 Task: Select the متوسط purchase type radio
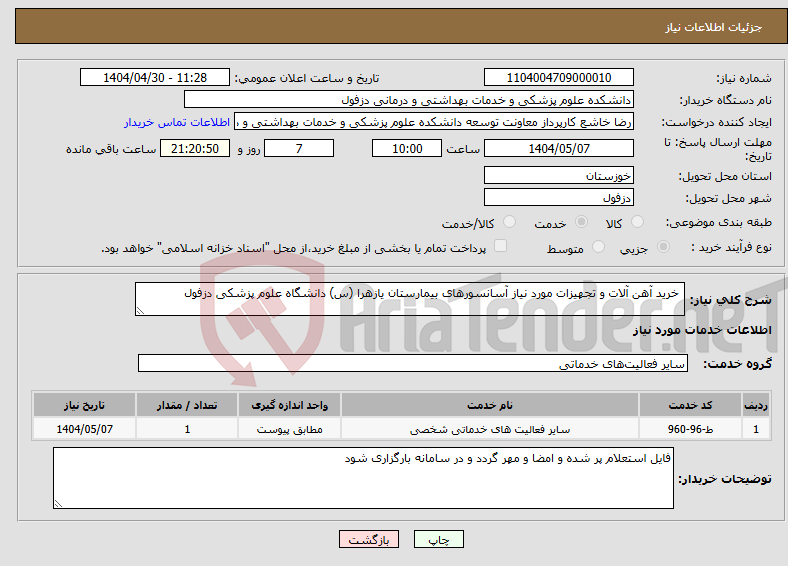tap(598, 247)
